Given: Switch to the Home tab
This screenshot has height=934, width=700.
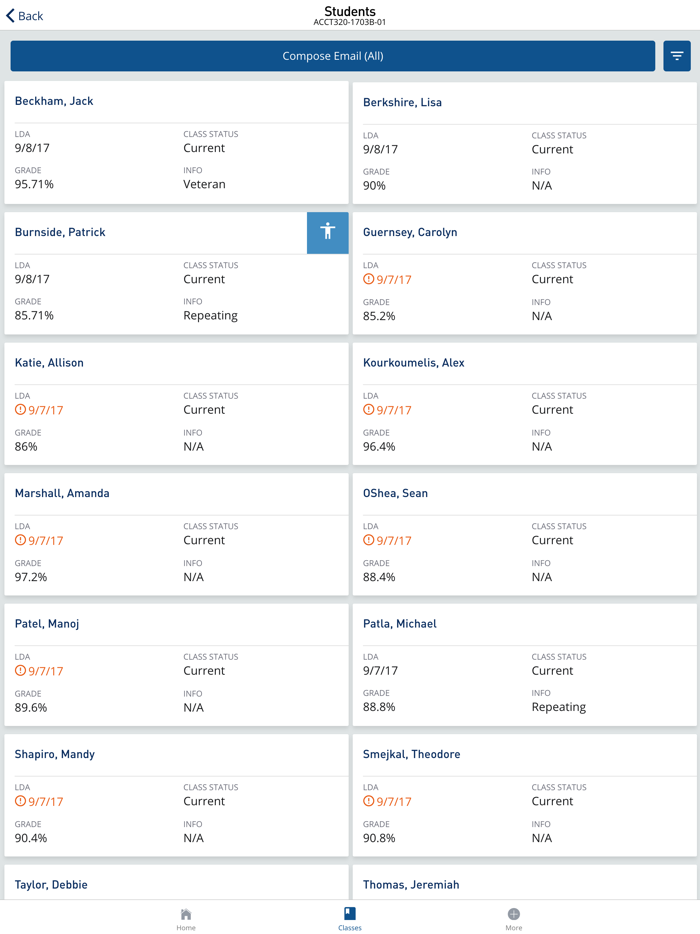Looking at the screenshot, I should [x=186, y=919].
